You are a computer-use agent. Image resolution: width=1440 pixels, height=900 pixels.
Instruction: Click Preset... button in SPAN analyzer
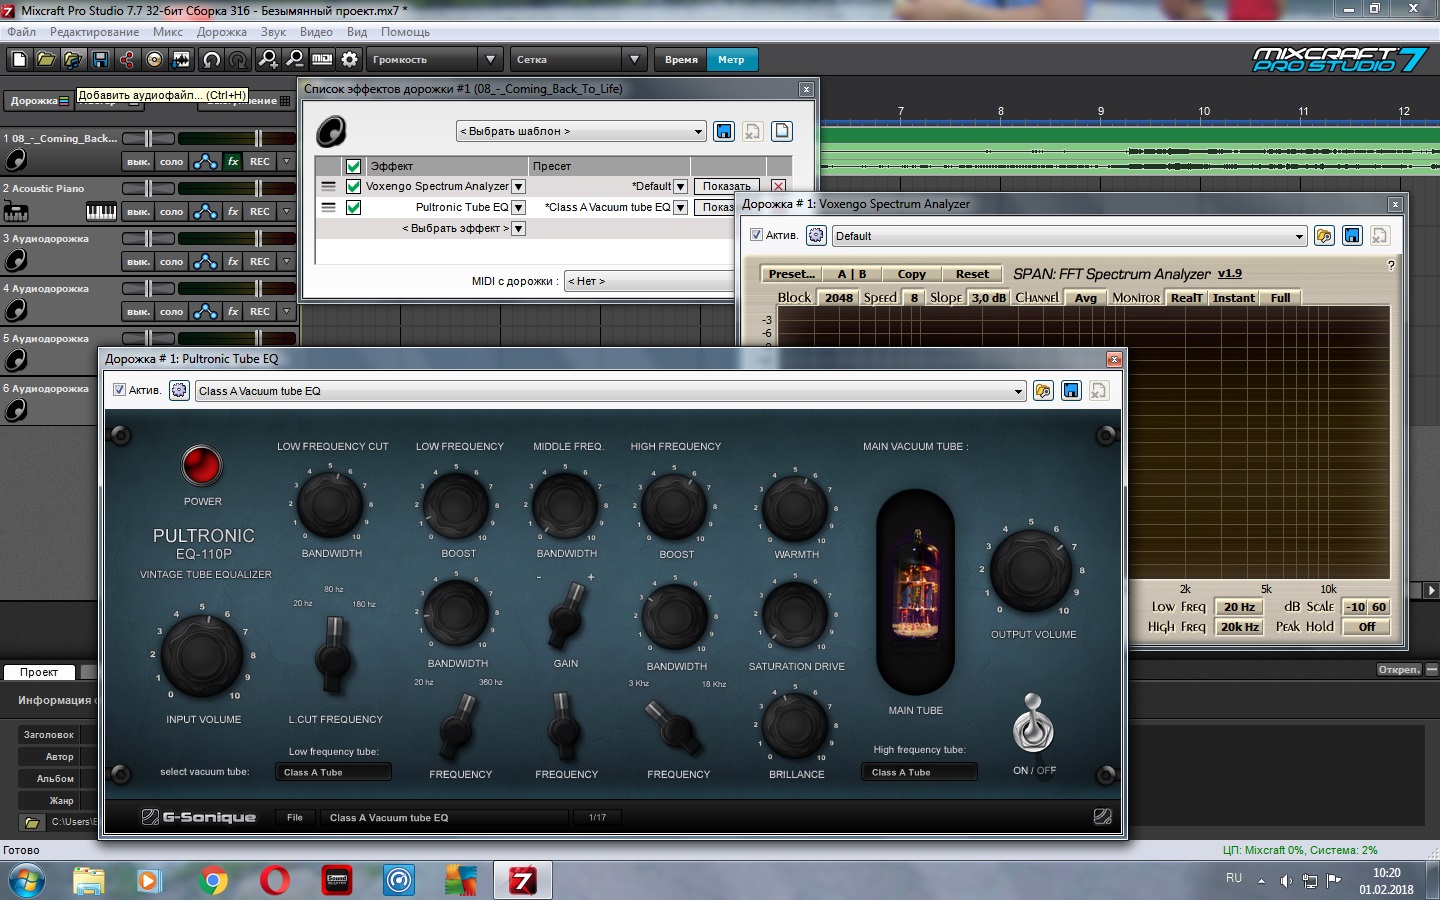point(791,274)
